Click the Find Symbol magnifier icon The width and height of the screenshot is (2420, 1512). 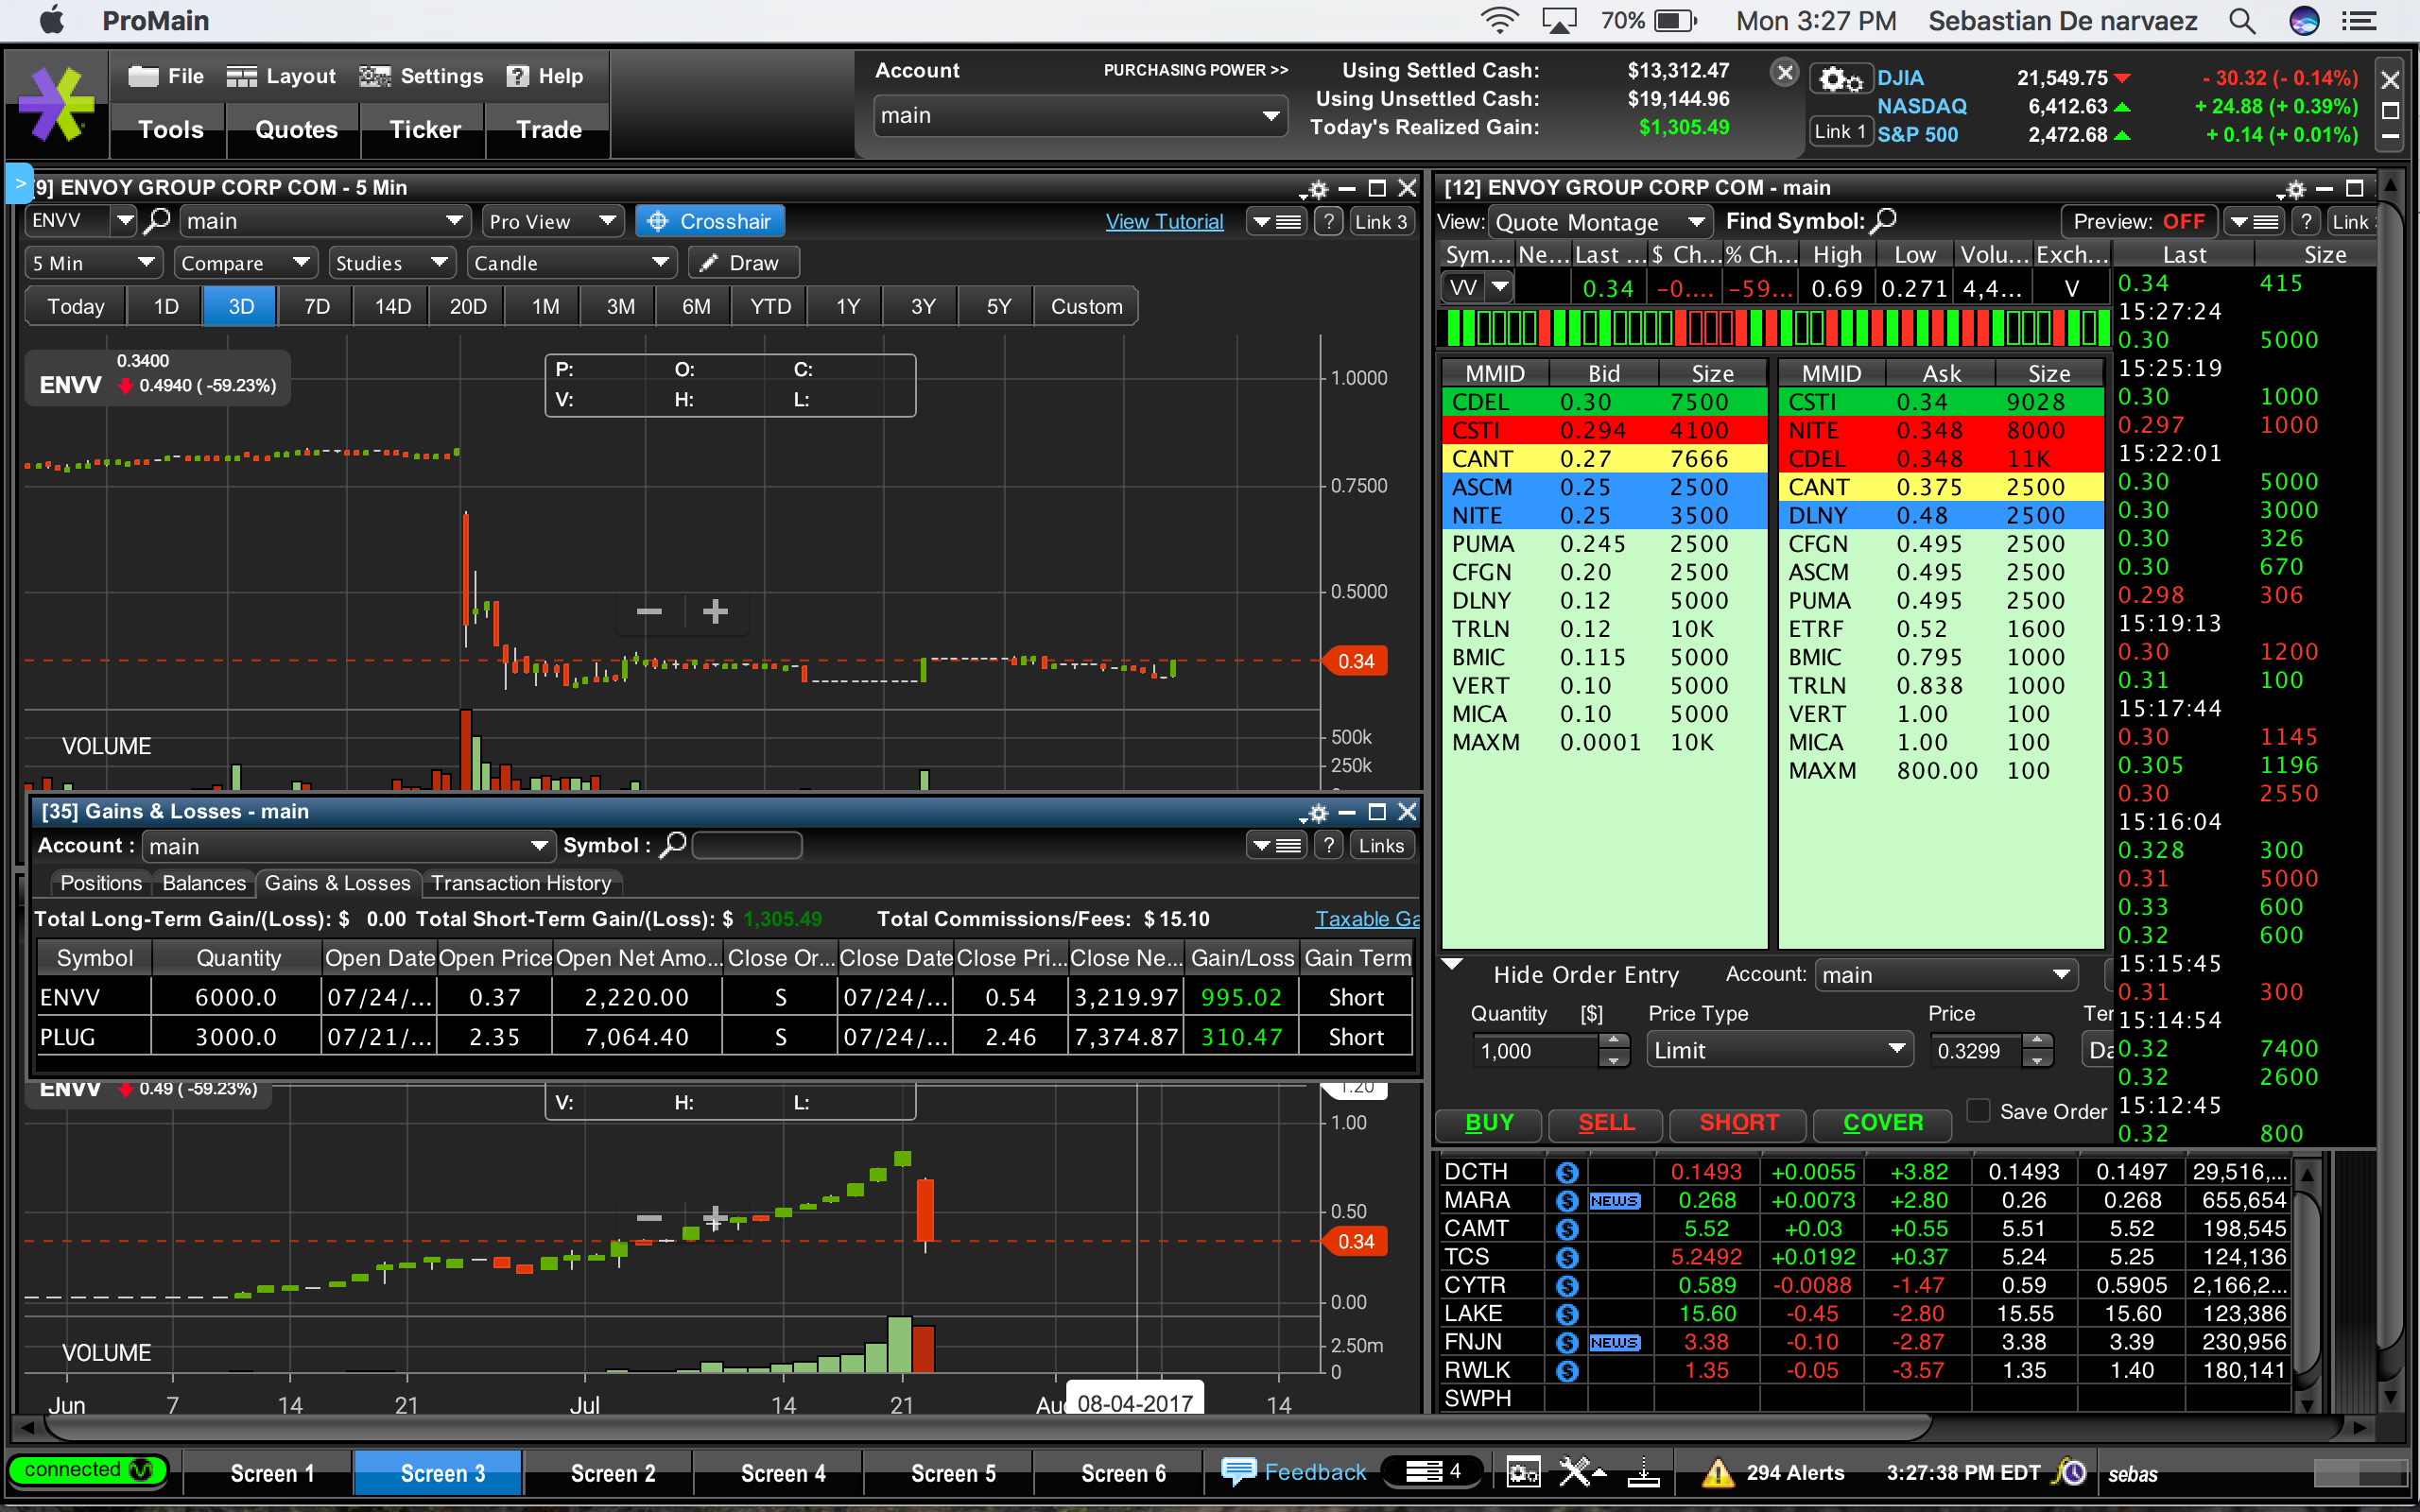1883,220
